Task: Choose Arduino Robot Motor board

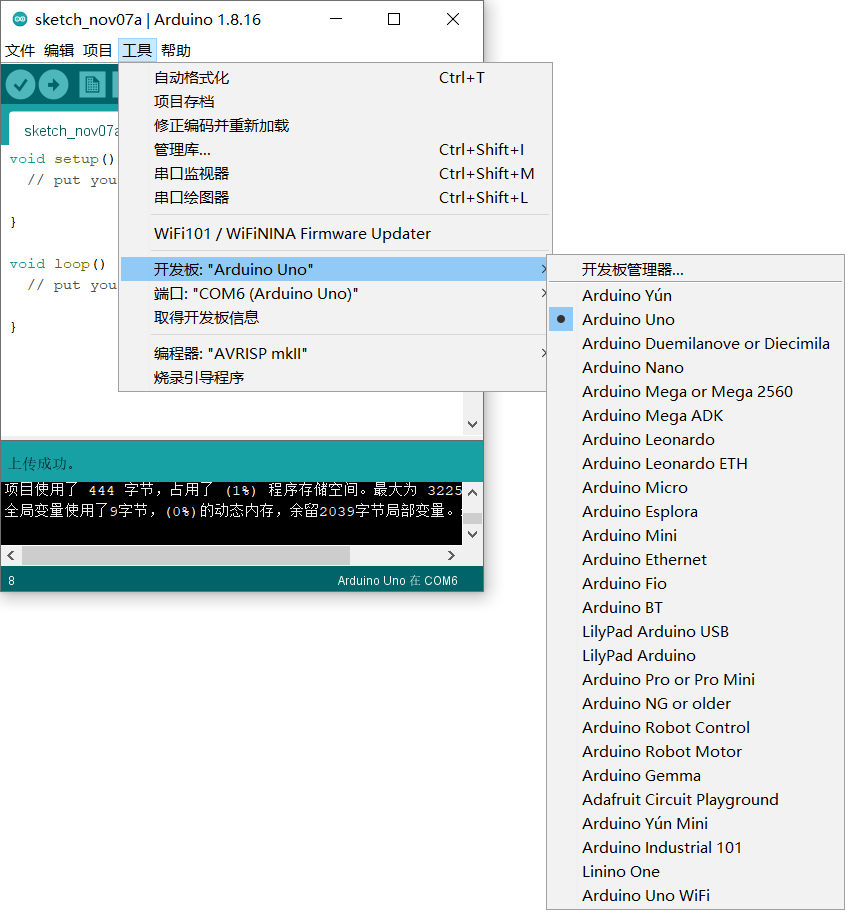Action: [696, 751]
